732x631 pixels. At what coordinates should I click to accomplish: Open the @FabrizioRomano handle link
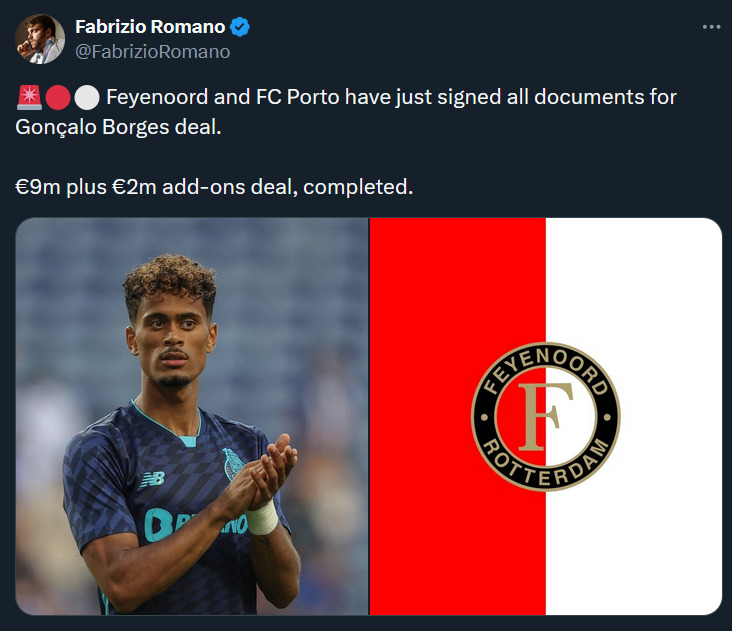coord(153,52)
